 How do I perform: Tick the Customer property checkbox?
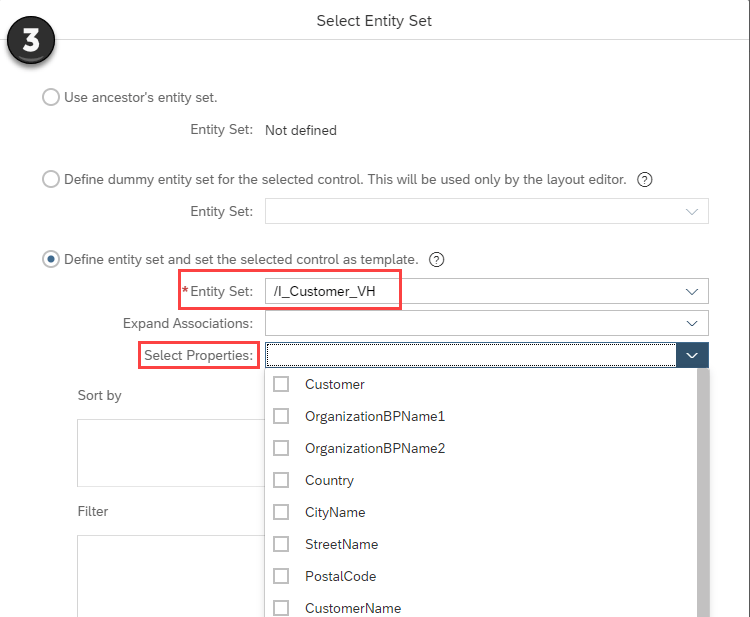click(x=281, y=384)
